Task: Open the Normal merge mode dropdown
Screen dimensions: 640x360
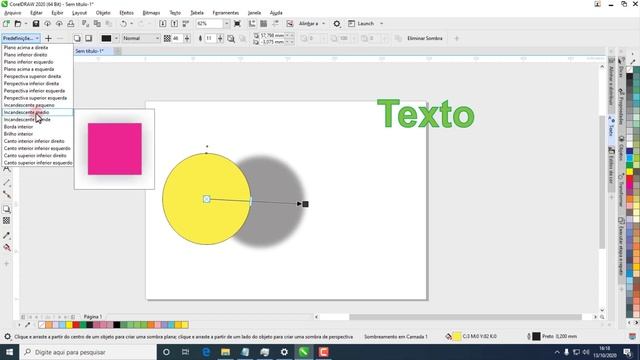Action: coord(141,38)
